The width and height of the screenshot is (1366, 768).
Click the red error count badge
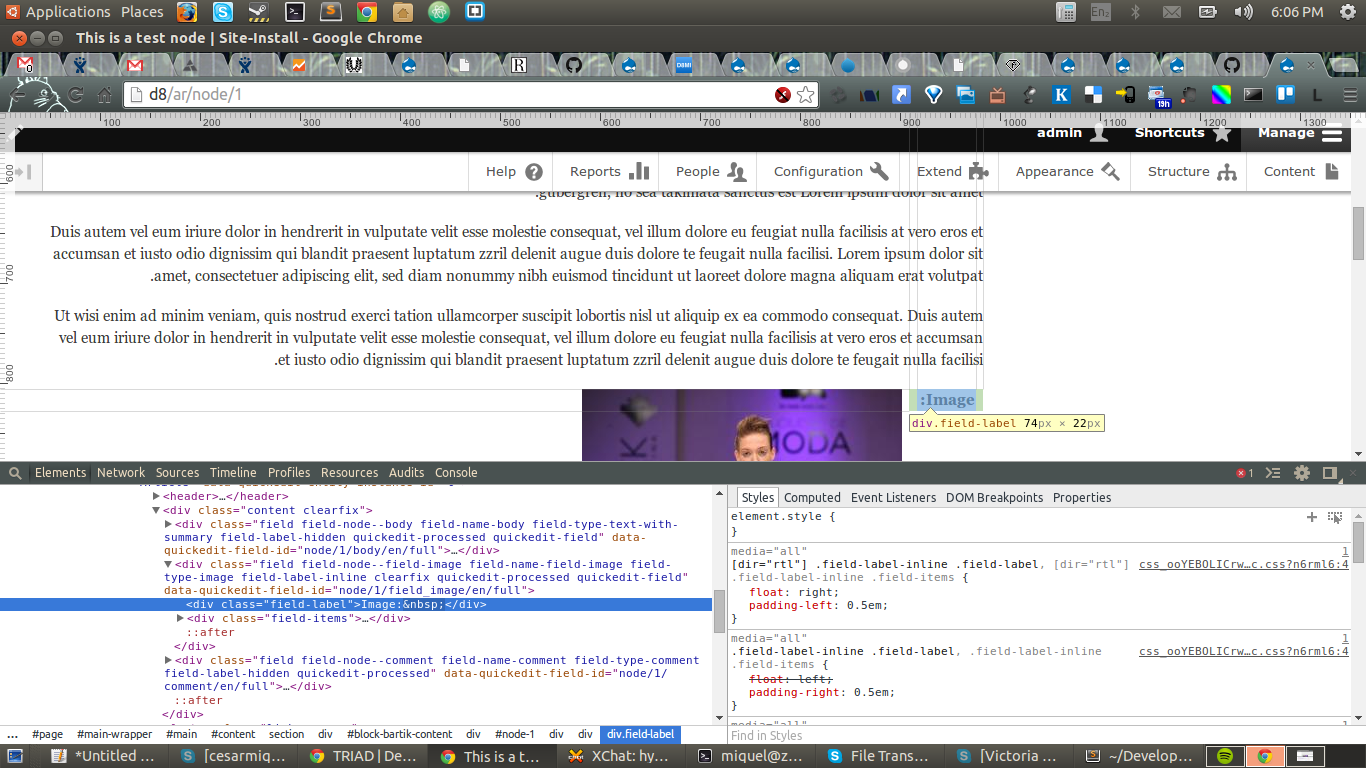pos(1245,473)
